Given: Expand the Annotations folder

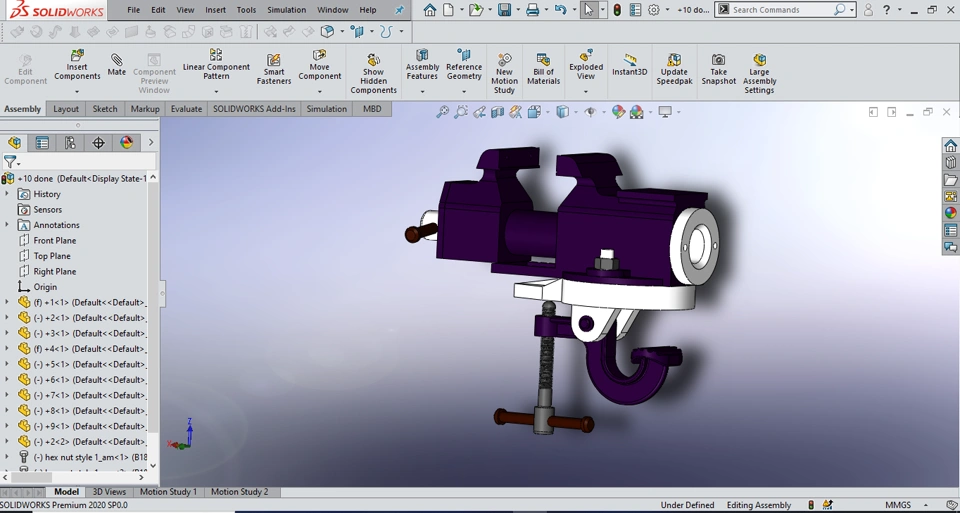Looking at the screenshot, I should pos(7,225).
